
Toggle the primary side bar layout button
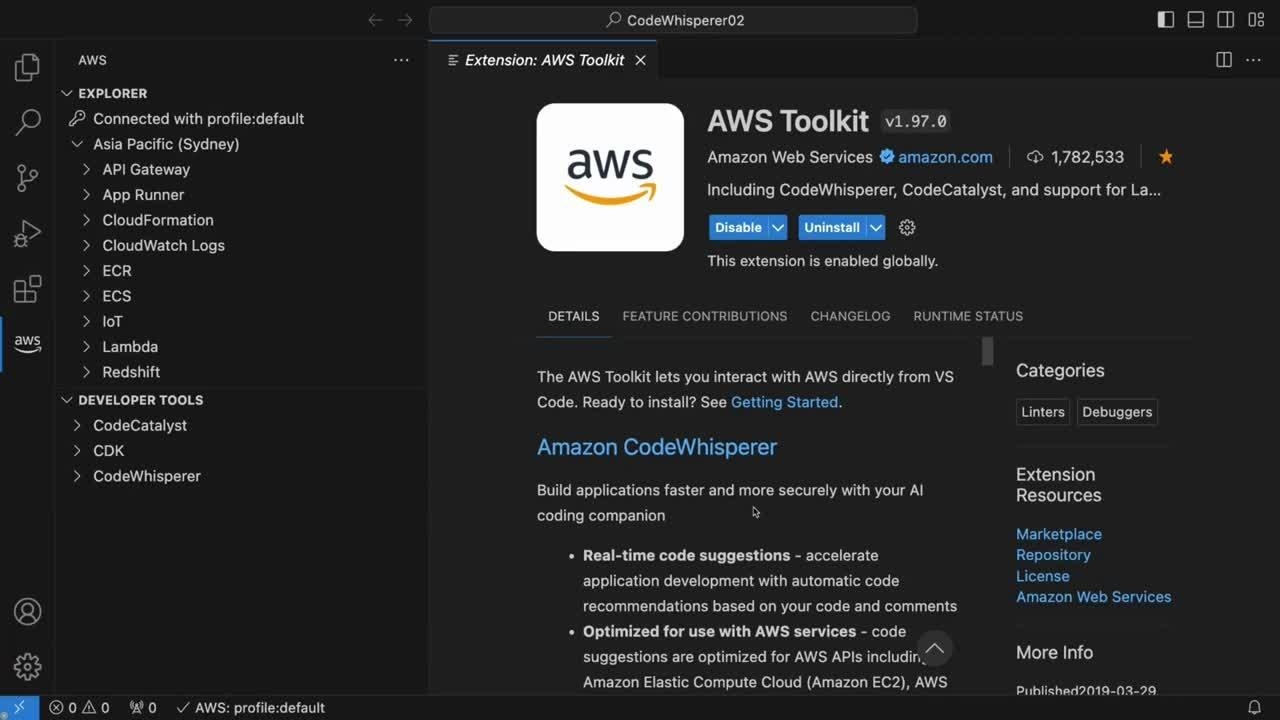coord(1166,20)
